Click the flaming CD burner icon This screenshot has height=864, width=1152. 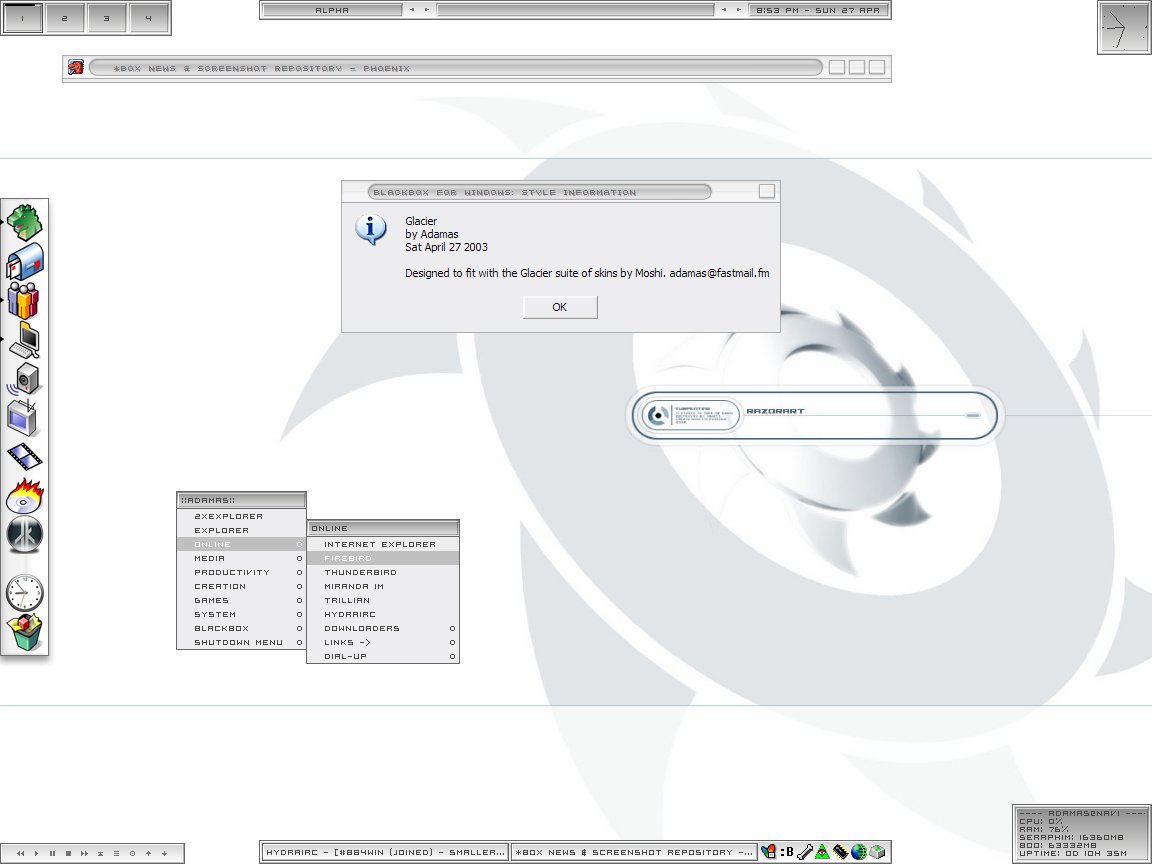[25, 496]
